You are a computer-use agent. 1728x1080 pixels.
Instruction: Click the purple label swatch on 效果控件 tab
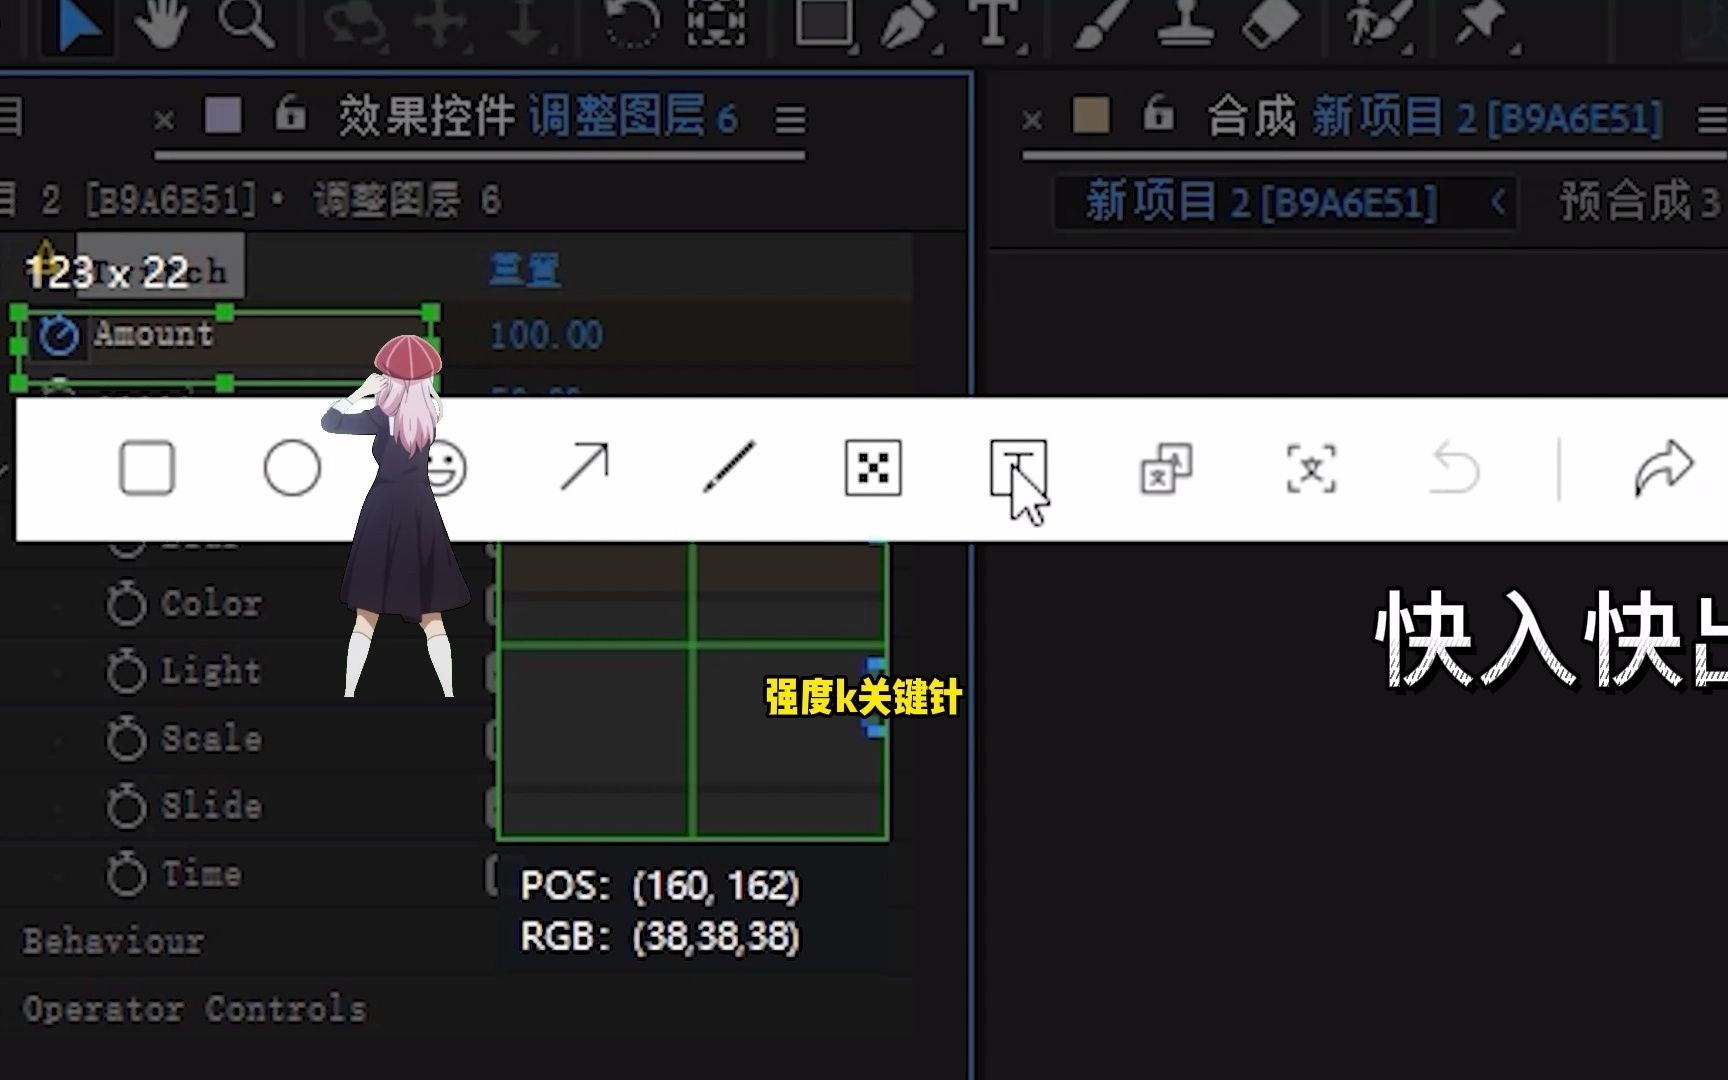coord(223,116)
